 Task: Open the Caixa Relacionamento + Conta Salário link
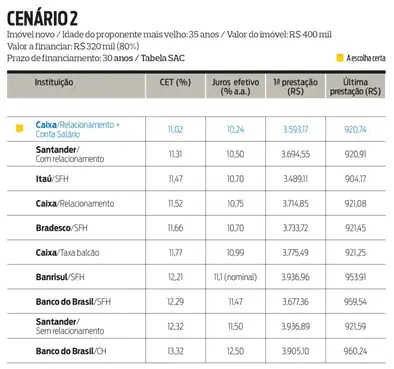[x=77, y=129]
